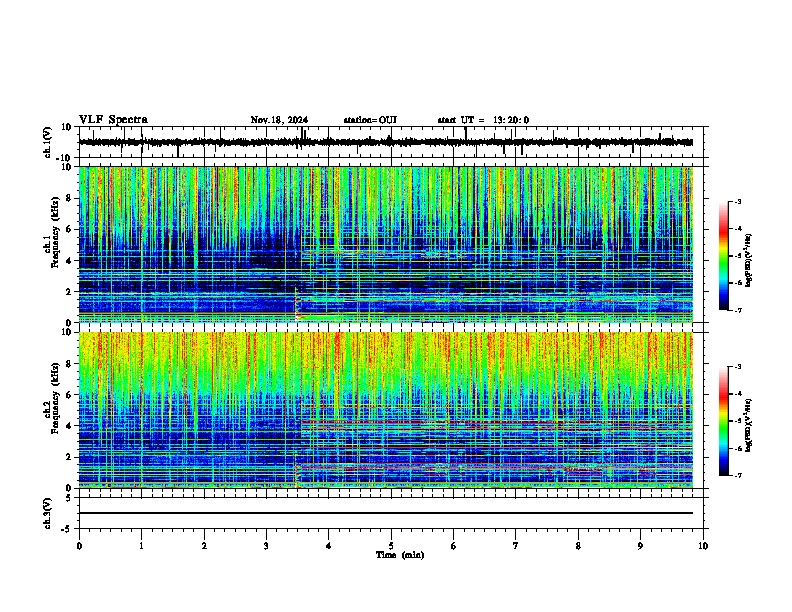Click time axis tick label "5"
The height and width of the screenshot is (612, 792).
[x=391, y=546]
